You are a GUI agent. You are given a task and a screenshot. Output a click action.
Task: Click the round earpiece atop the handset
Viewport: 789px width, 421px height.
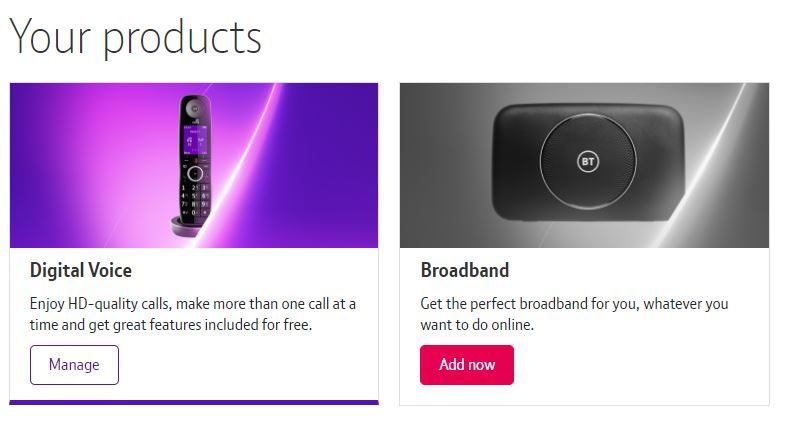tap(195, 107)
